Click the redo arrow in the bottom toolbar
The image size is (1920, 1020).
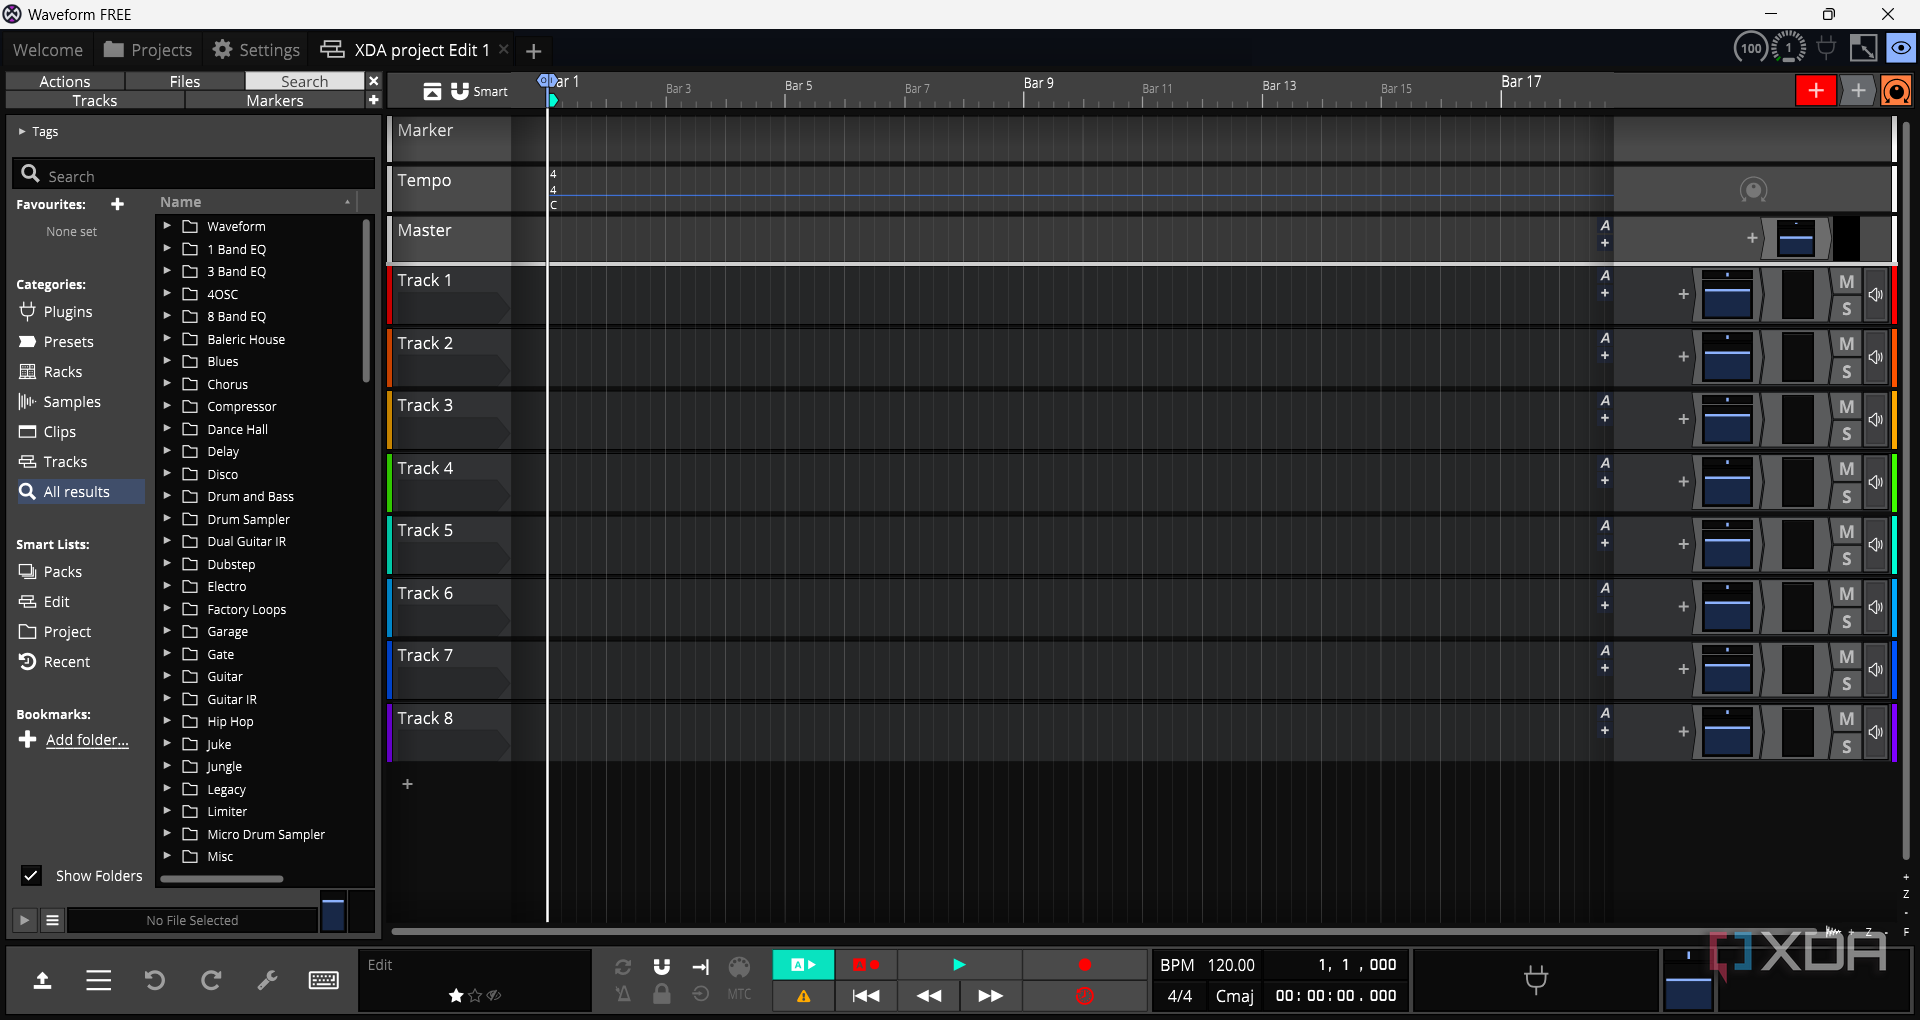[211, 980]
